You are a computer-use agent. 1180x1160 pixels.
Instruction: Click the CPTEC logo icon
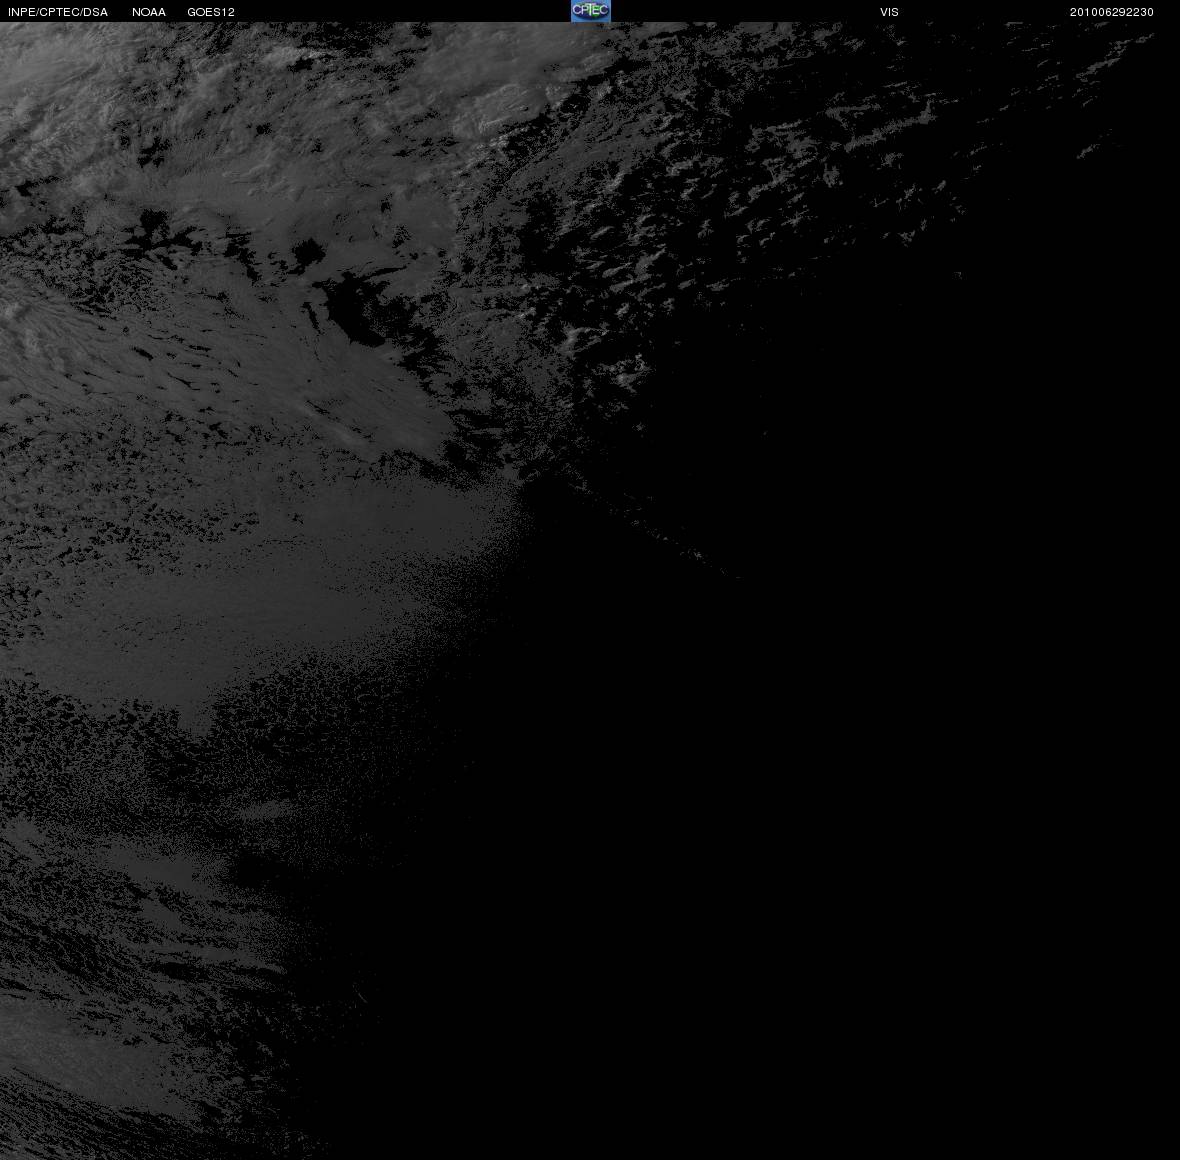pyautogui.click(x=591, y=11)
